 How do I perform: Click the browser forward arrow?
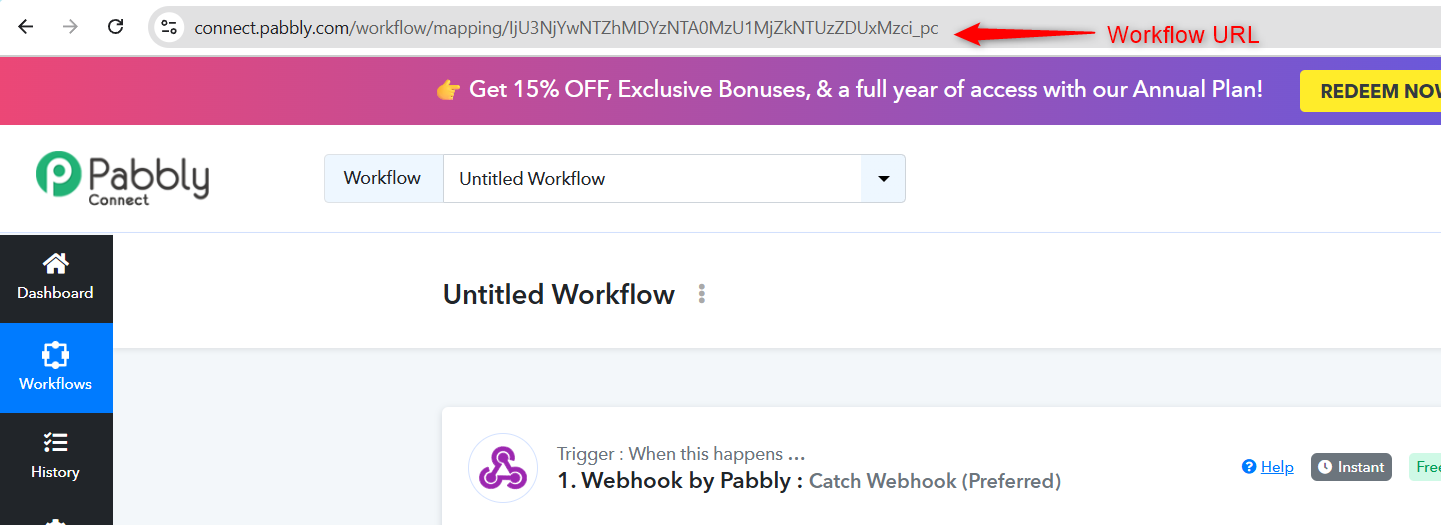(70, 27)
